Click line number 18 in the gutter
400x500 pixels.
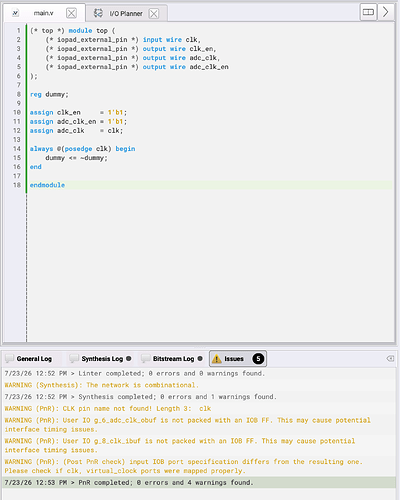point(17,185)
